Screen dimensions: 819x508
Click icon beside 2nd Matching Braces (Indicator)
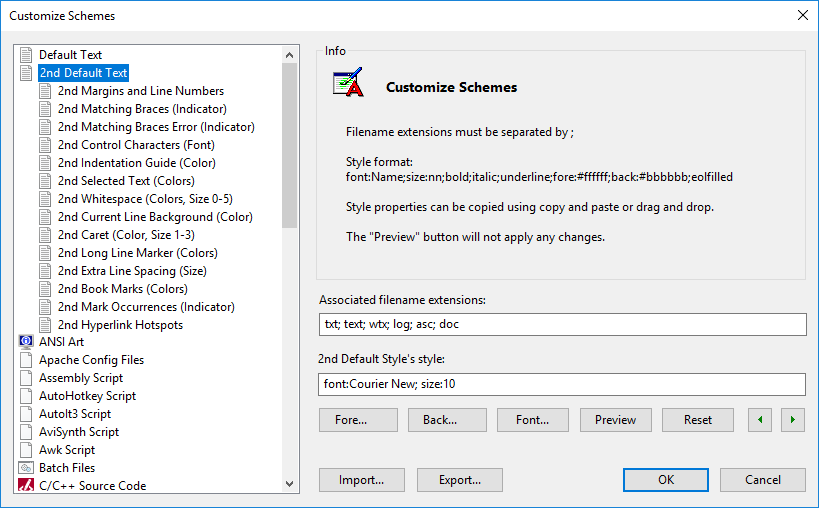pos(45,109)
